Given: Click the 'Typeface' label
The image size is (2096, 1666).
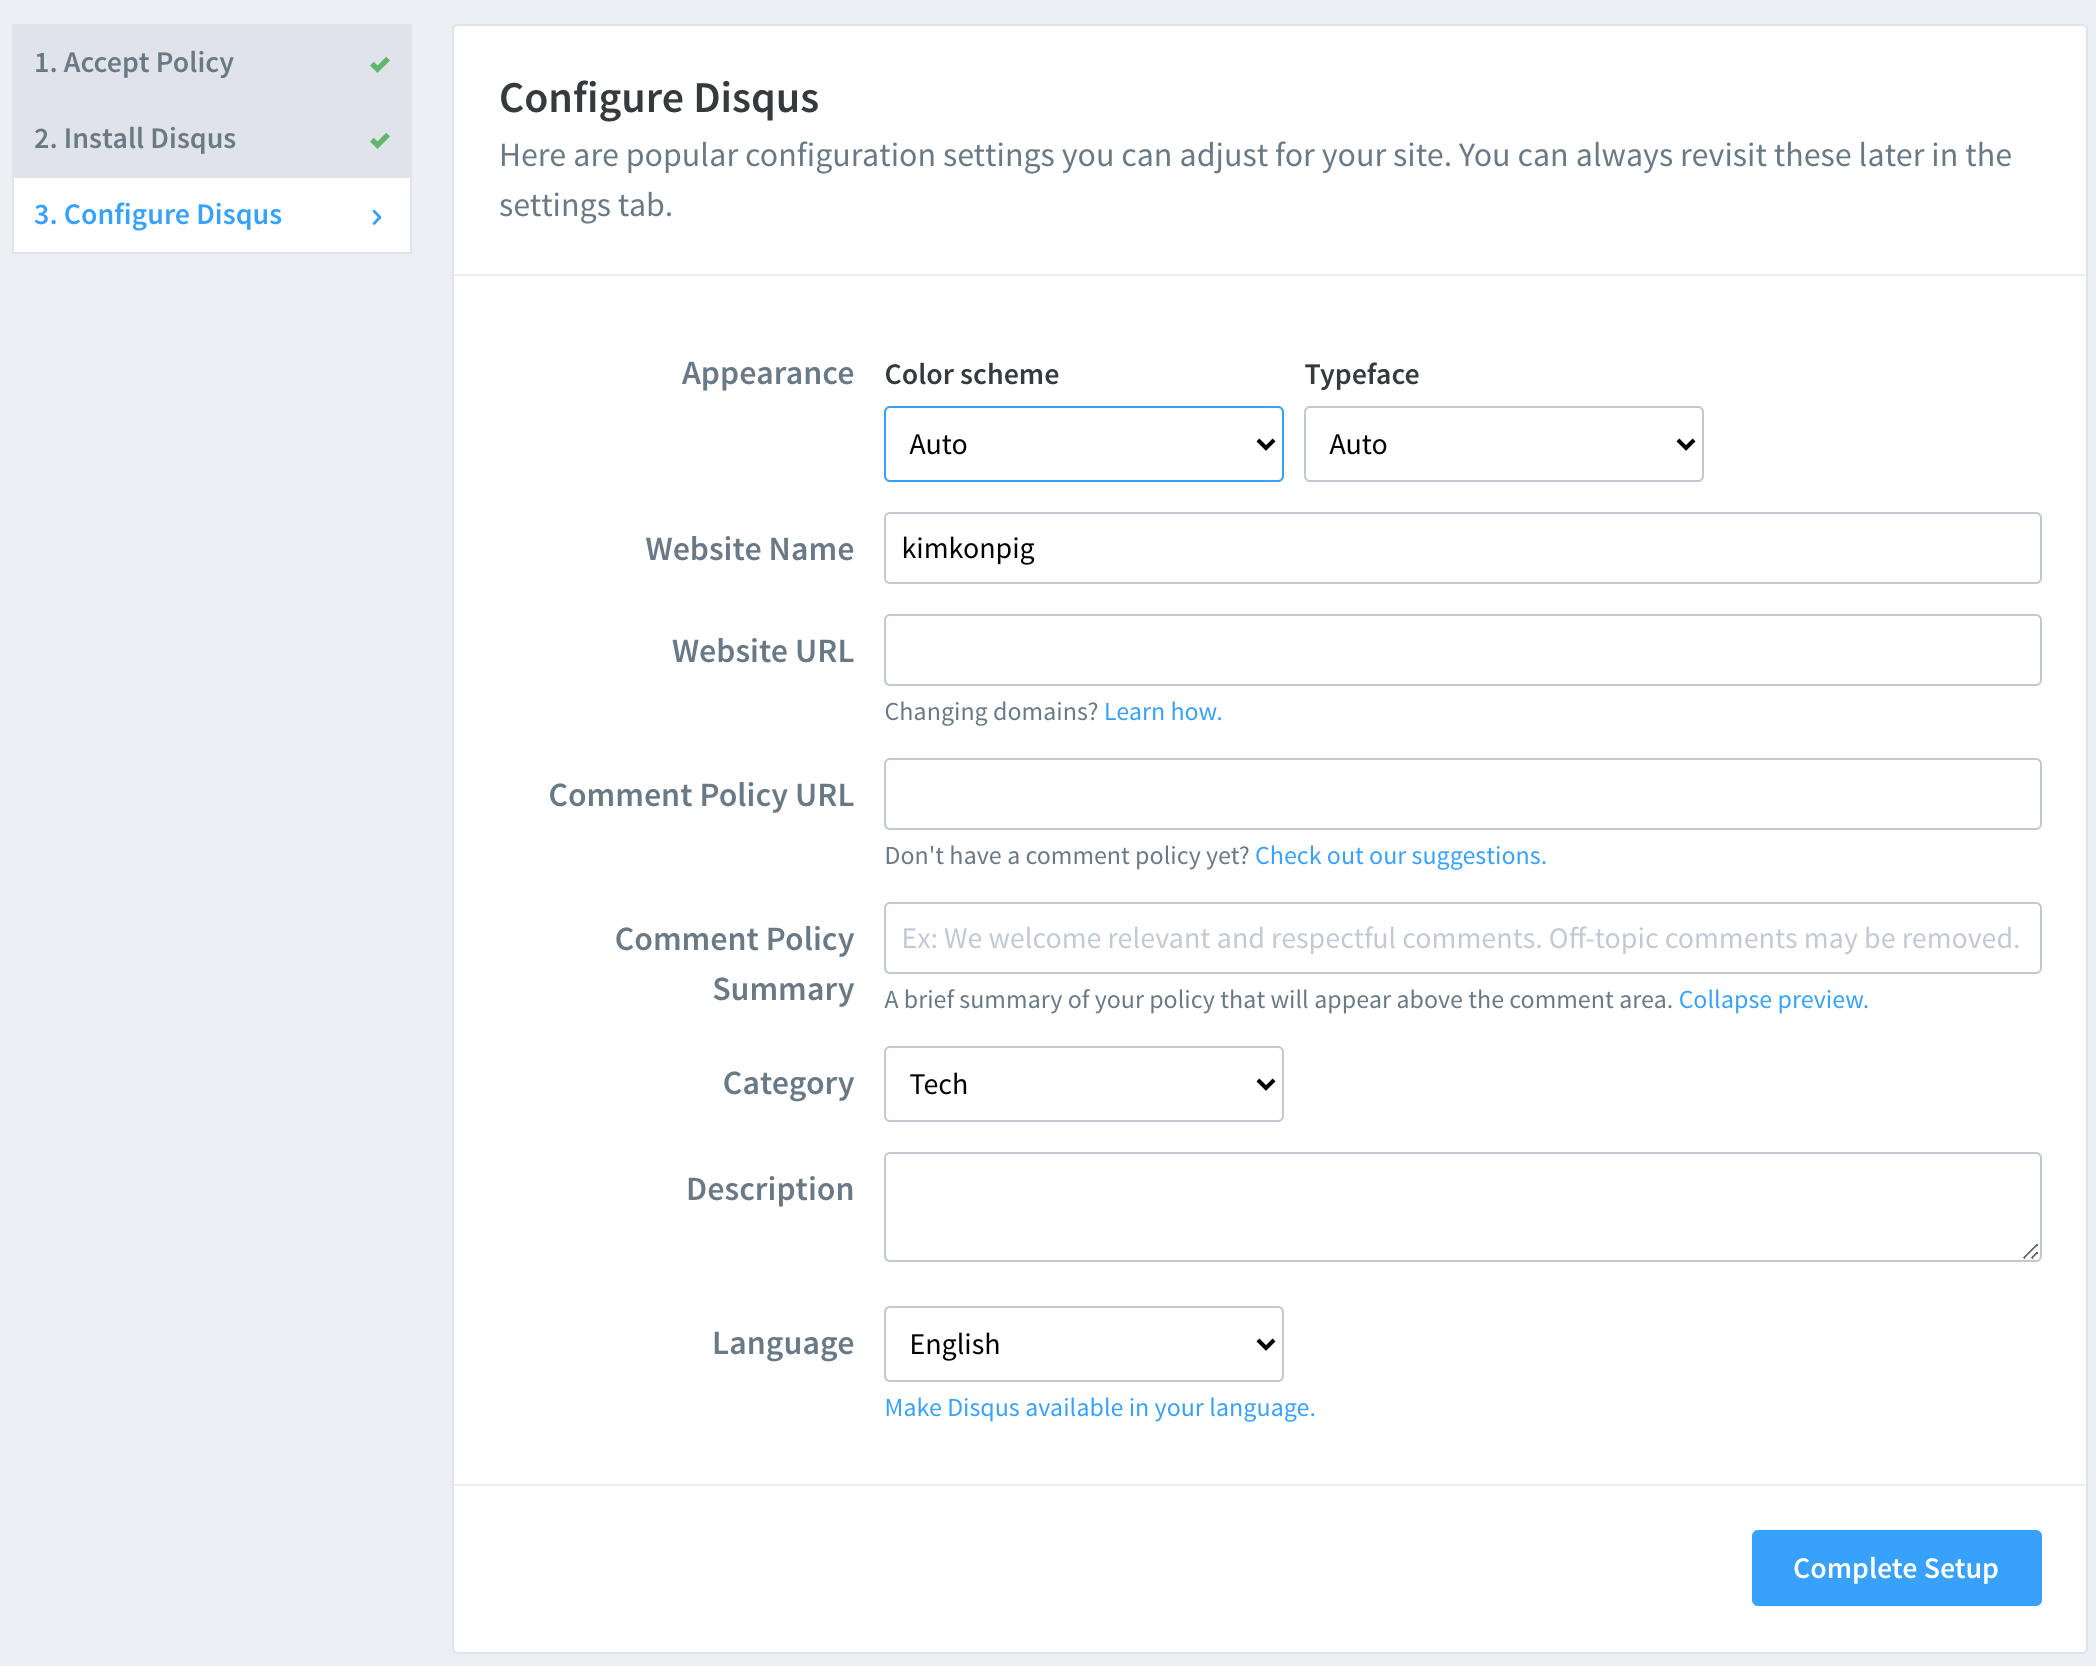Looking at the screenshot, I should 1361,374.
